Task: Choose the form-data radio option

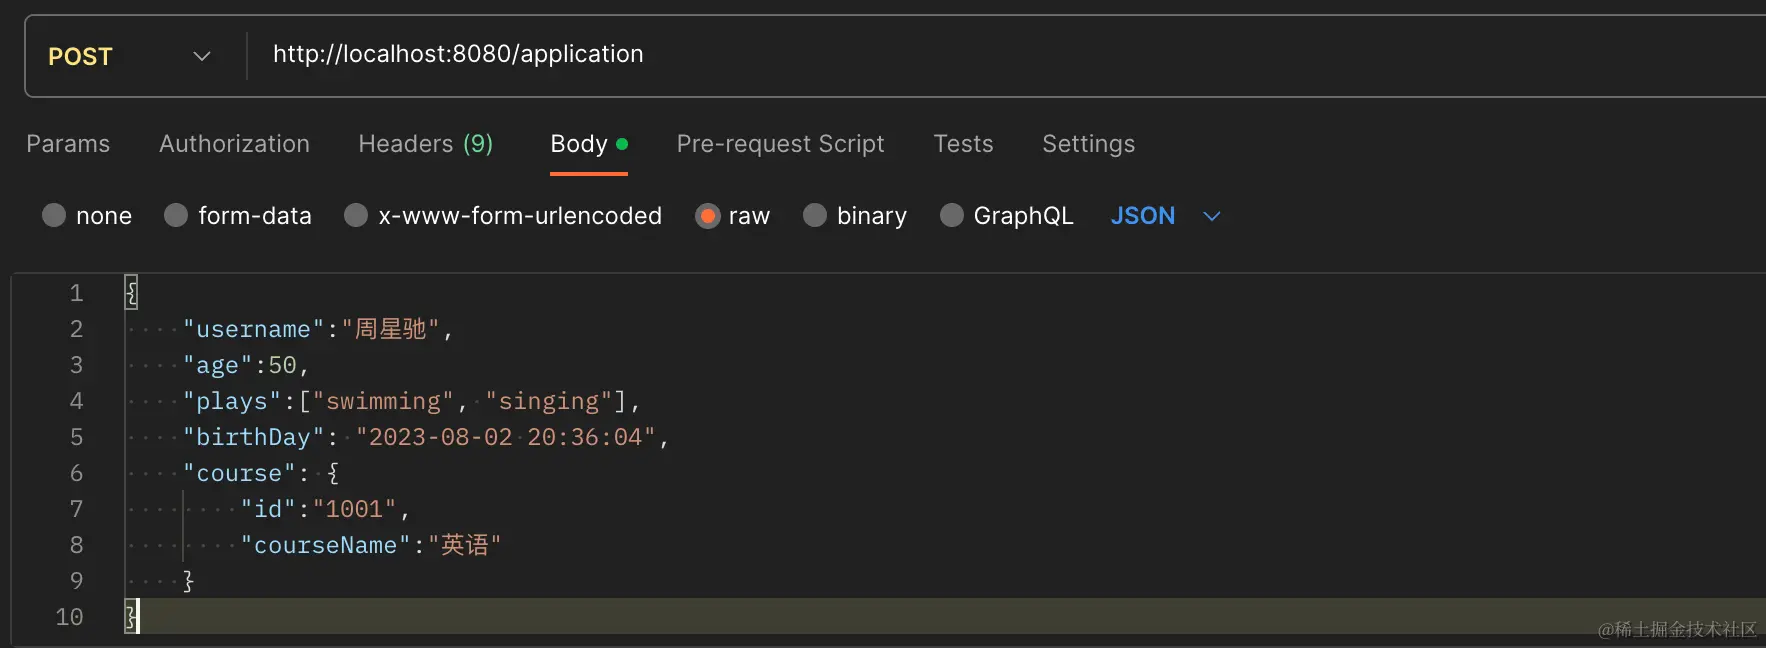Action: (x=176, y=216)
